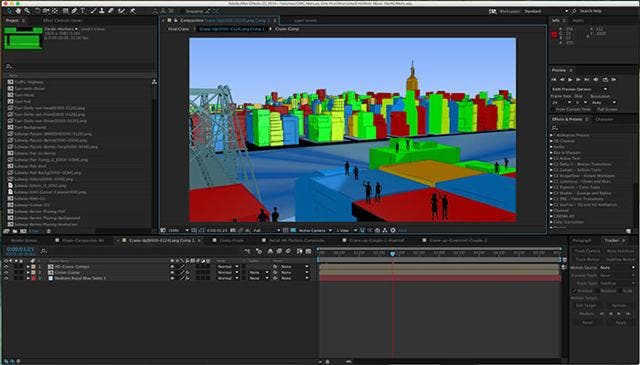Image resolution: width=640 pixels, height=365 pixels.
Task: Hide the Medium Royal Blue Solid layer
Action: pyautogui.click(x=6, y=278)
